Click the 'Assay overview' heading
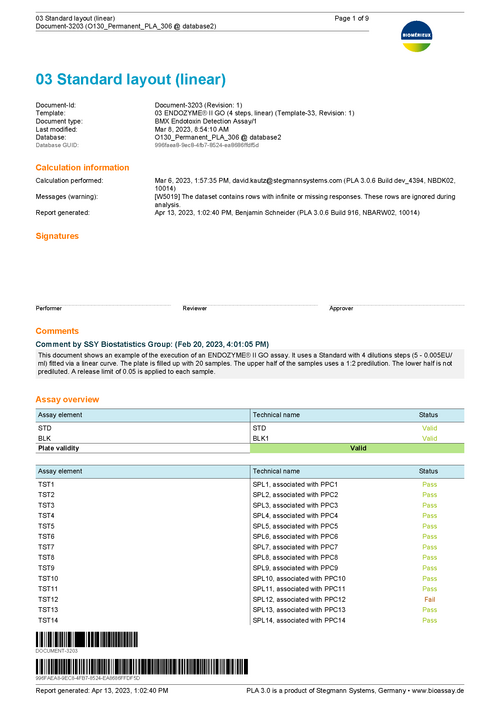 click(67, 400)
